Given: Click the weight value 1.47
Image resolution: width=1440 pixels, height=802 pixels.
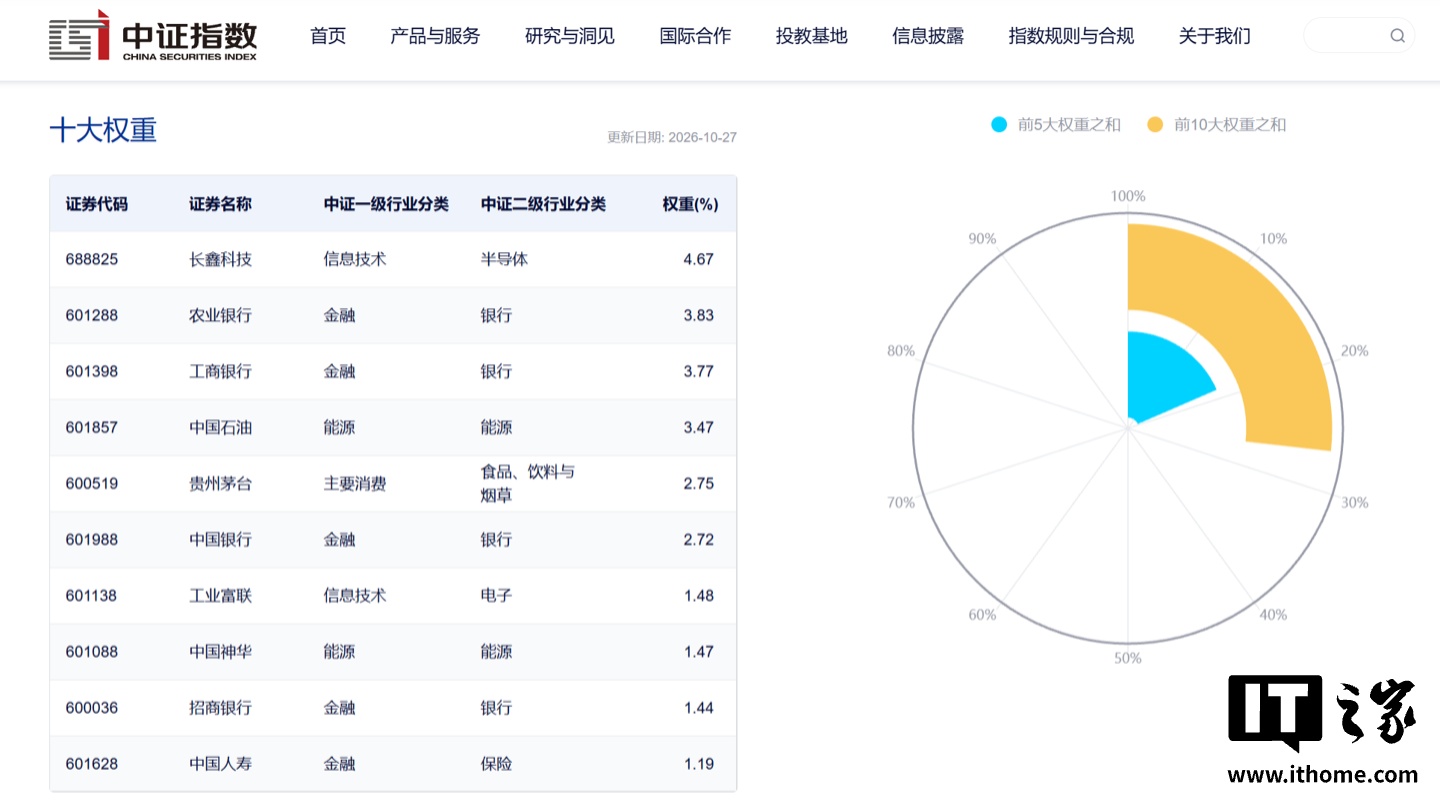Looking at the screenshot, I should (699, 651).
